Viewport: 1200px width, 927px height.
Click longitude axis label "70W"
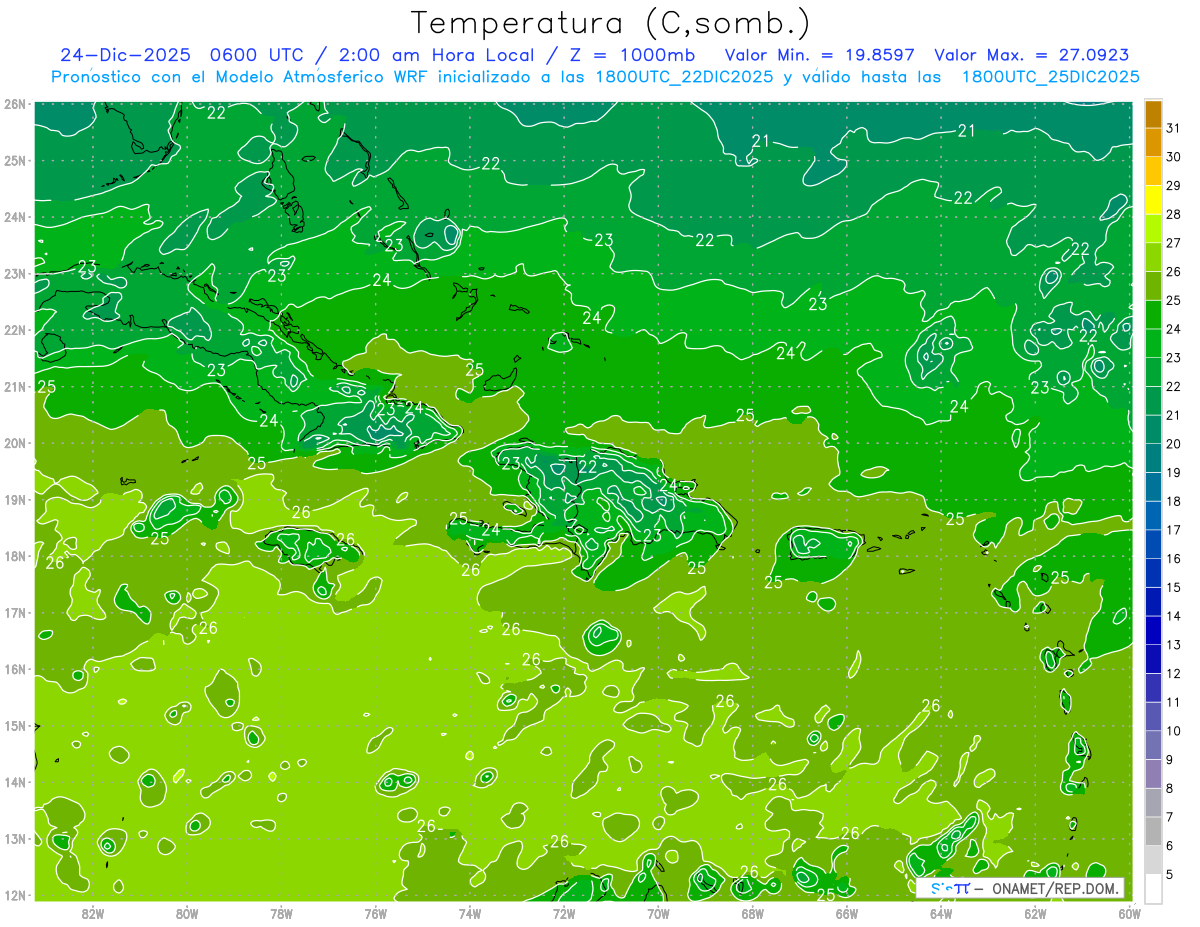click(x=658, y=914)
